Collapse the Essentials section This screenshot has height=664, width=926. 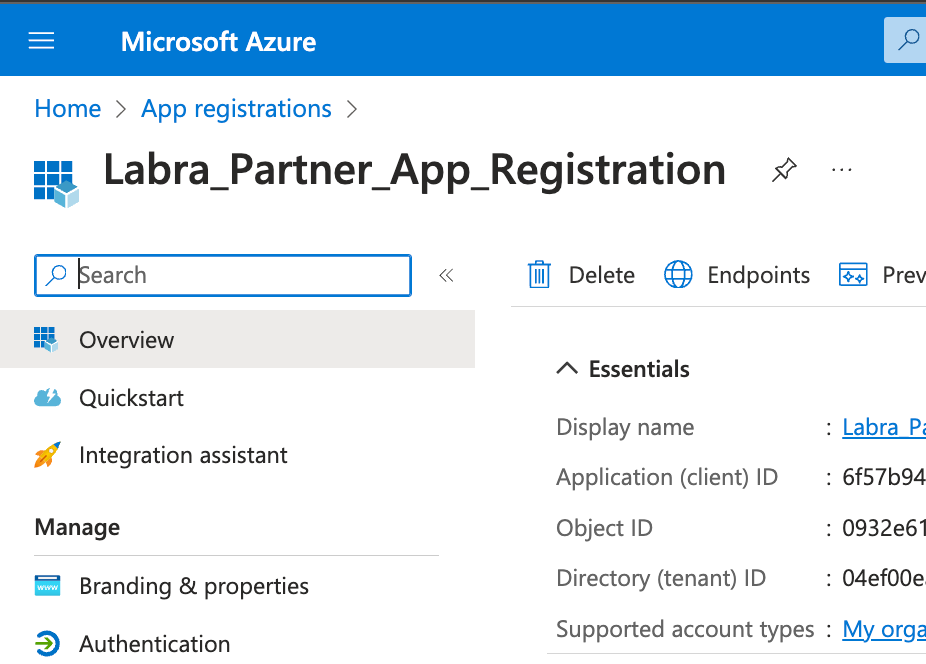[x=567, y=369]
